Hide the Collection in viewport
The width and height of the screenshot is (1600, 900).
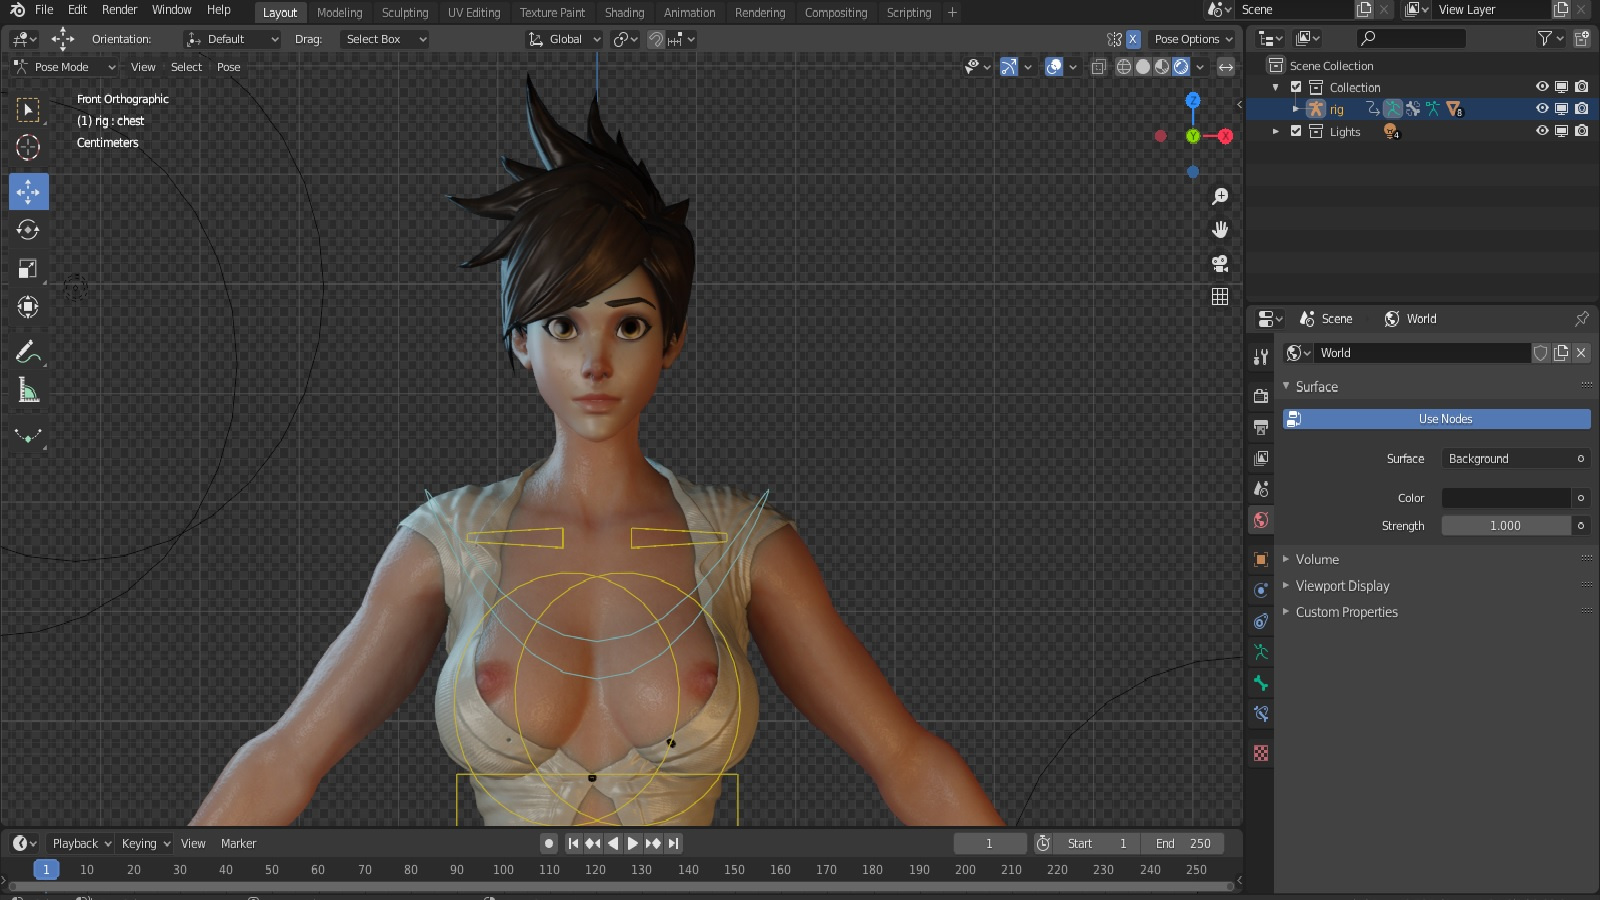1542,87
